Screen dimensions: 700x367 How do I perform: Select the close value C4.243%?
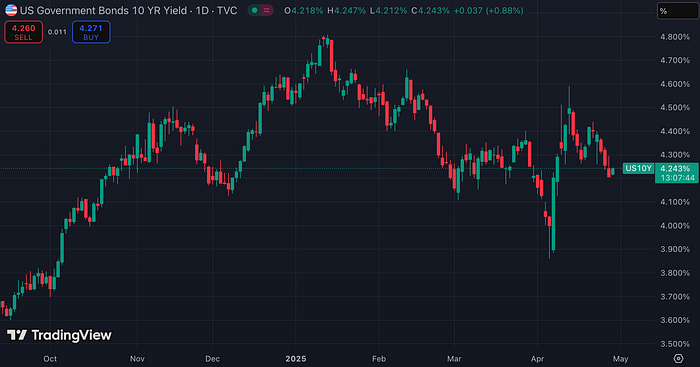(x=430, y=10)
